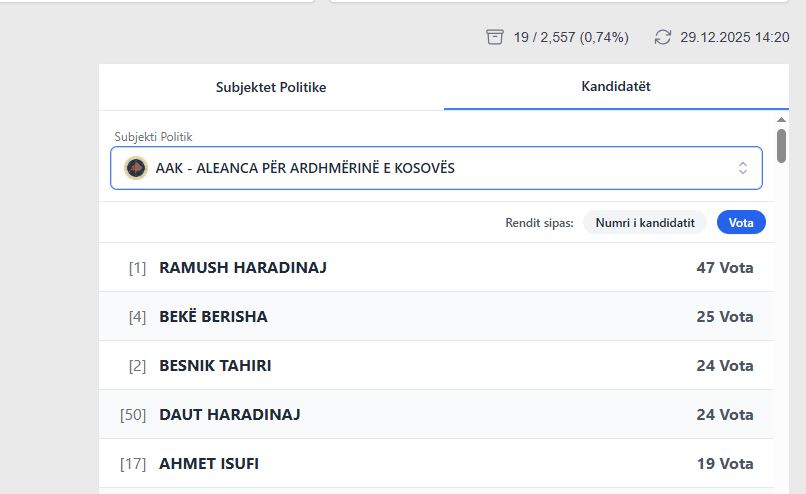
Task: Click candidate name Besnik Tahiri
Action: 215,366
